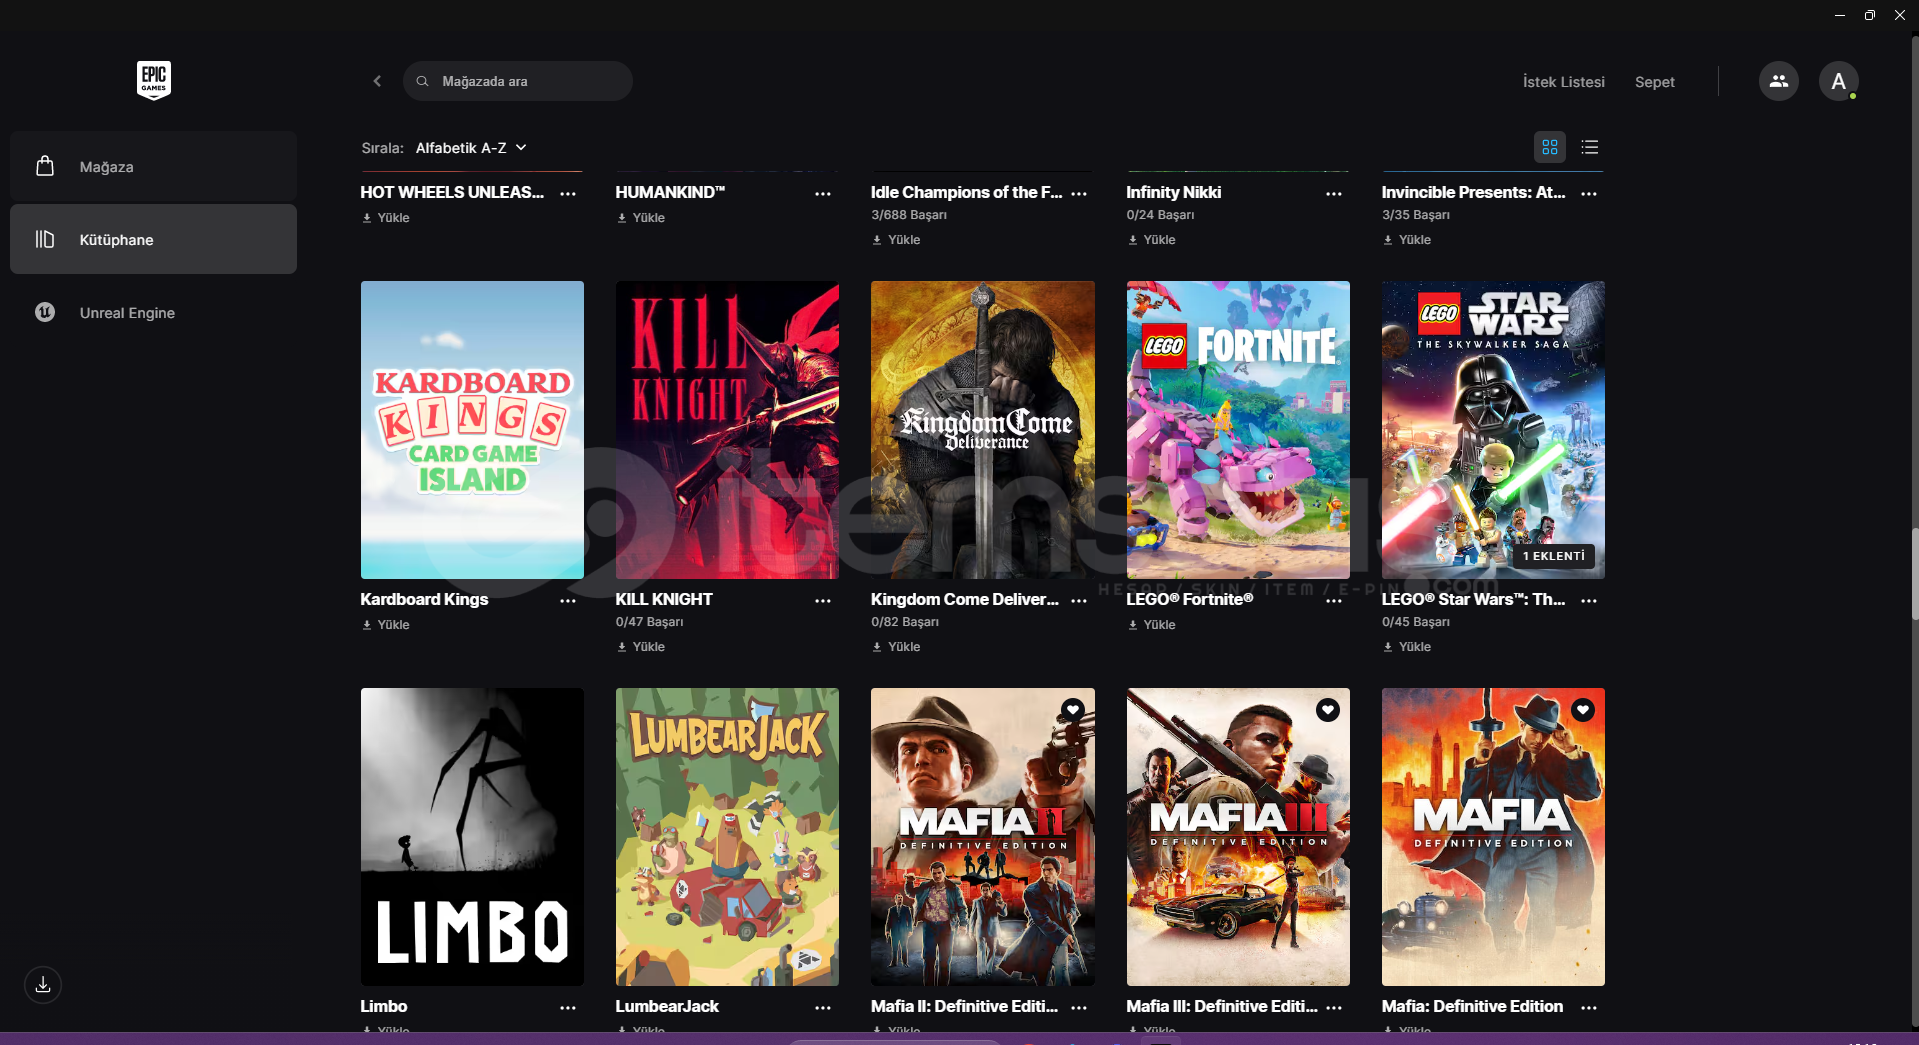Image resolution: width=1919 pixels, height=1045 pixels.
Task: Select Kütüphane in the sidebar
Action: pos(153,239)
